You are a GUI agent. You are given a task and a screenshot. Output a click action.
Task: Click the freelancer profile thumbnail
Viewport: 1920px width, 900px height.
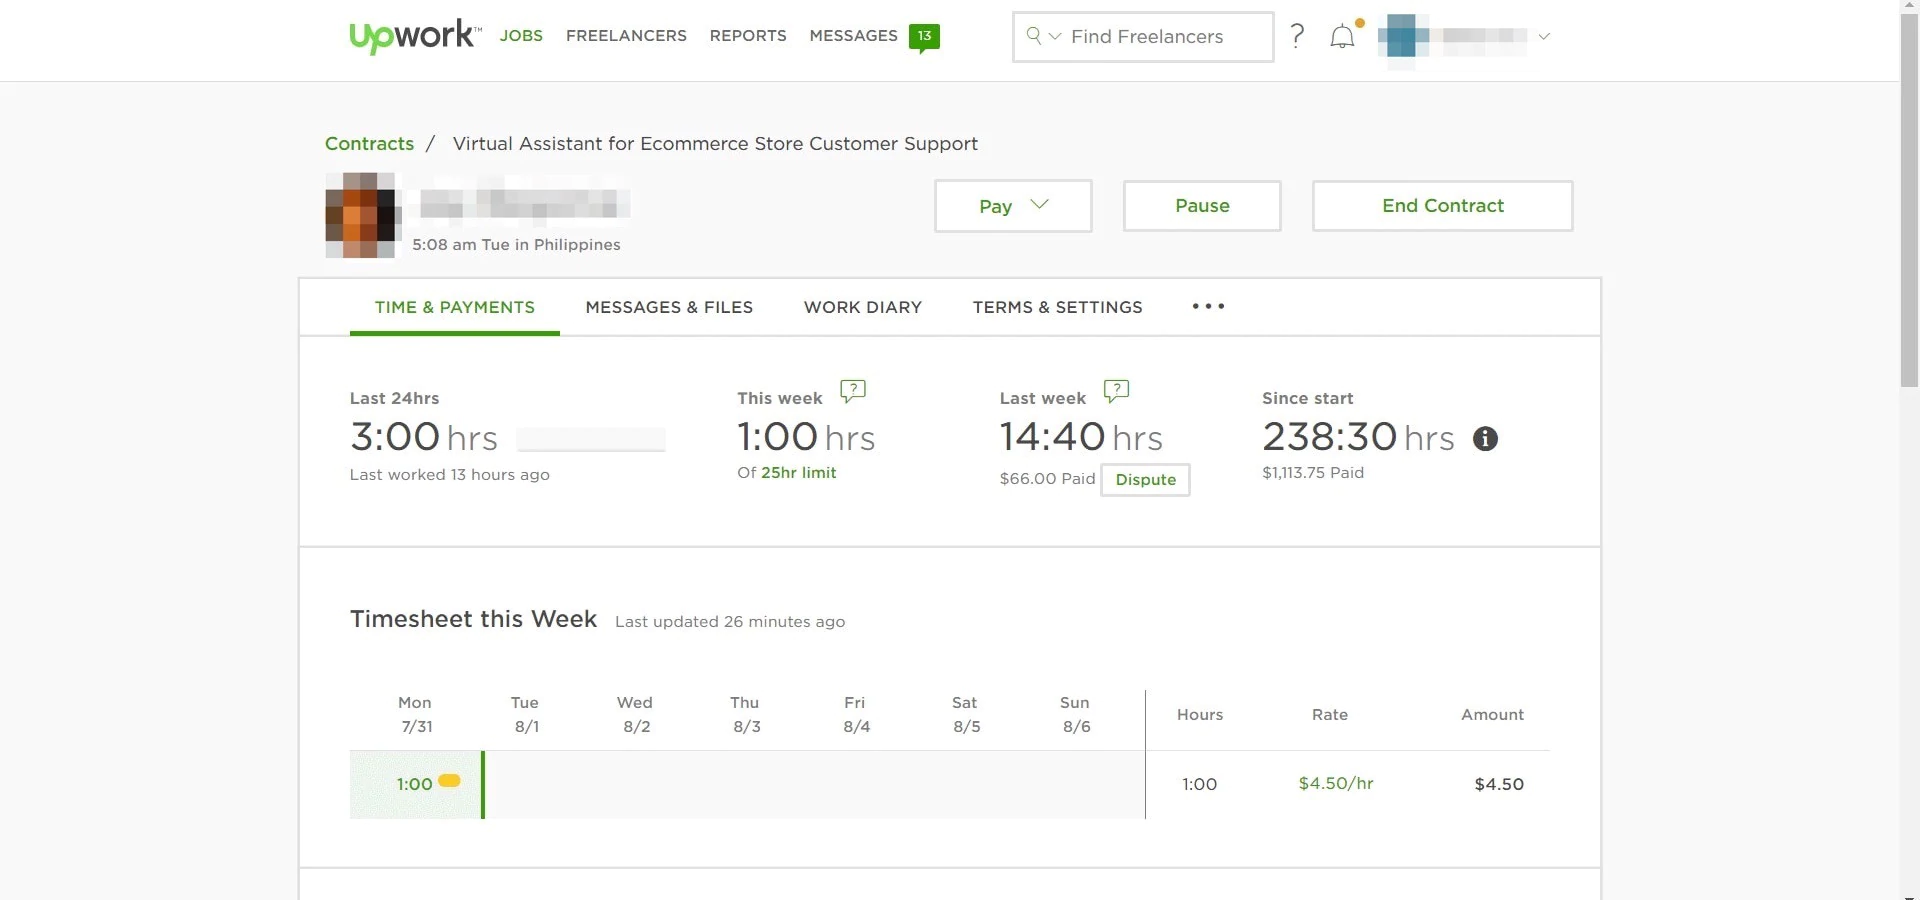pos(360,215)
